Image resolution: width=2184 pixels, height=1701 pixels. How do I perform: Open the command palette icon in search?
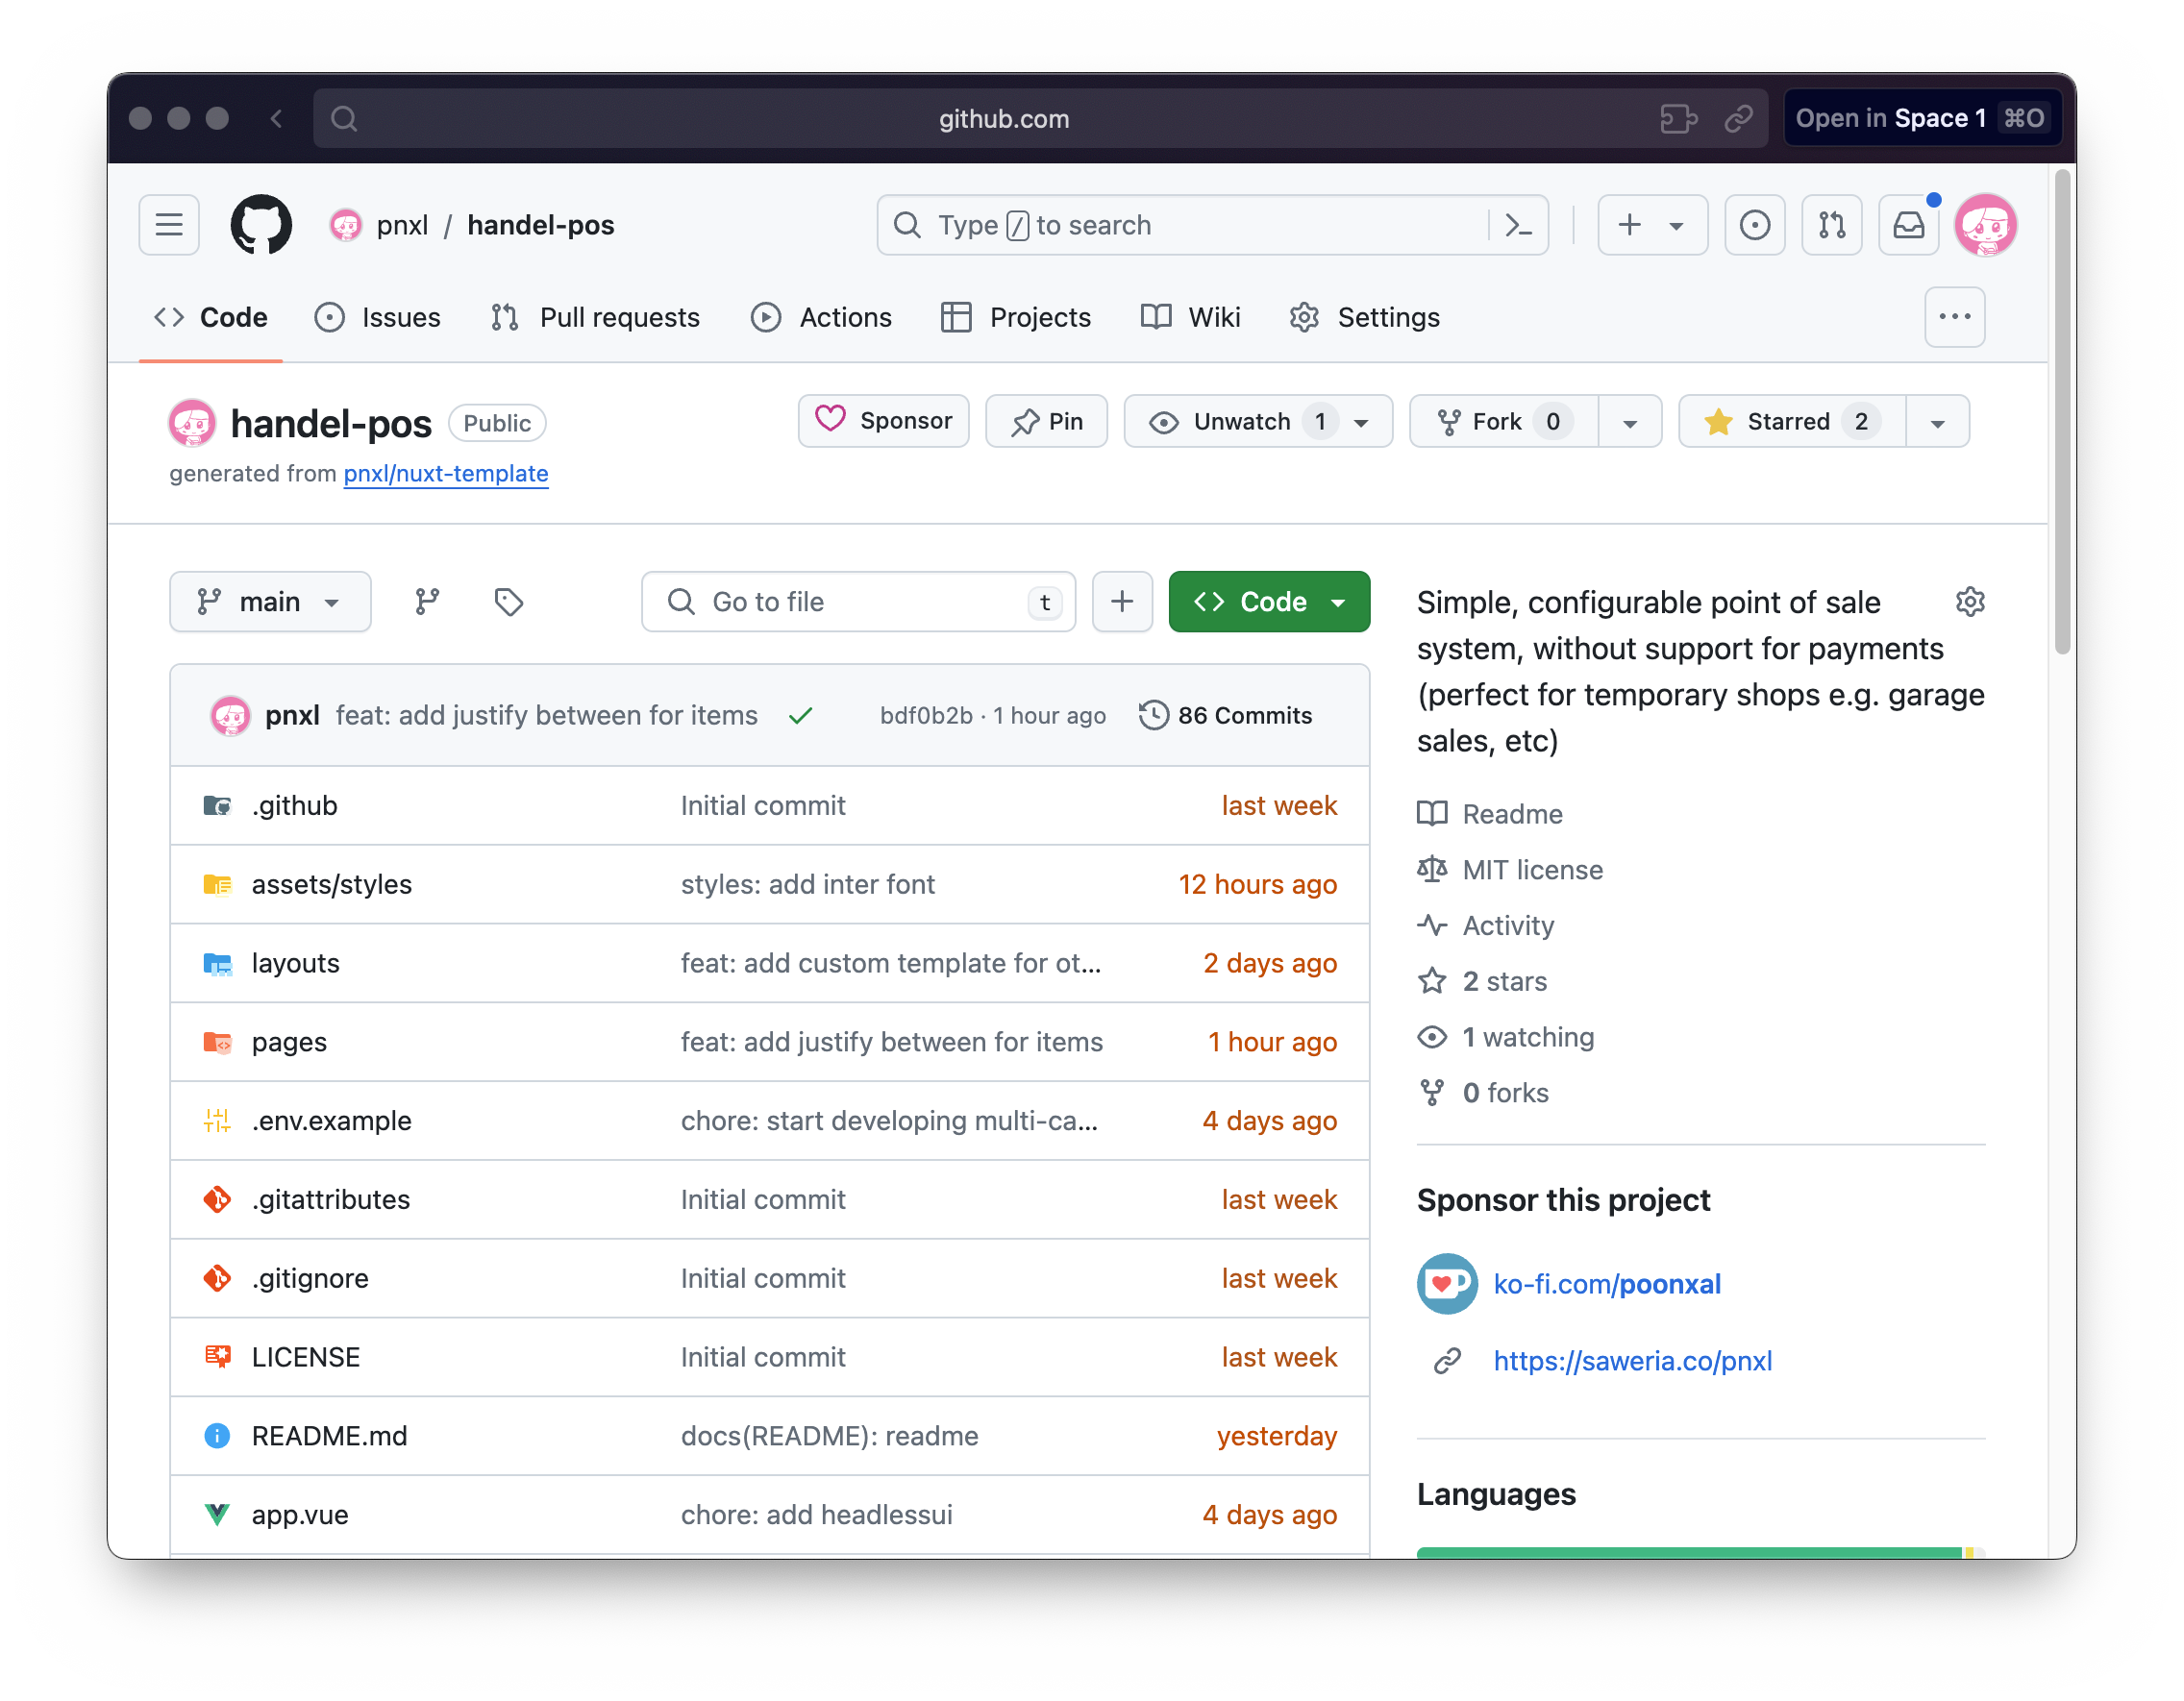[1518, 225]
